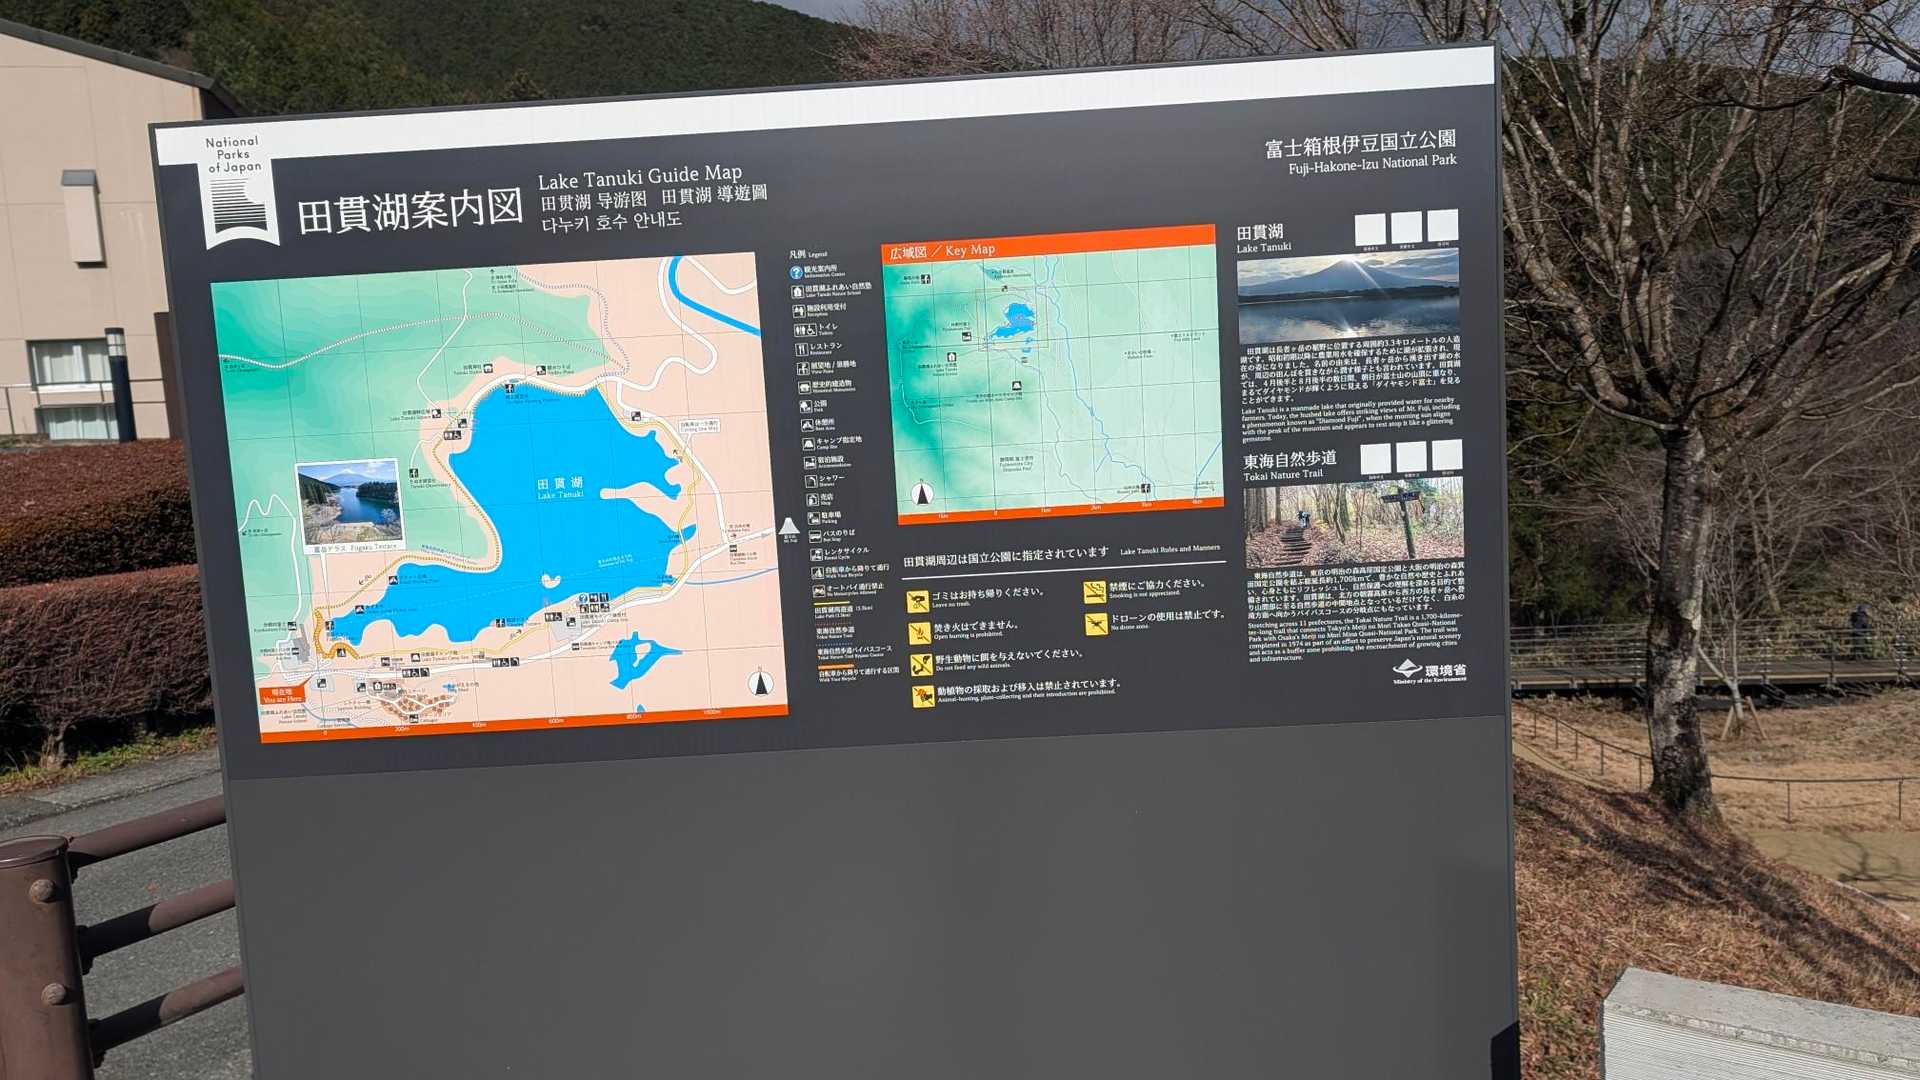Click the Key Map north compass arrow

click(x=922, y=492)
